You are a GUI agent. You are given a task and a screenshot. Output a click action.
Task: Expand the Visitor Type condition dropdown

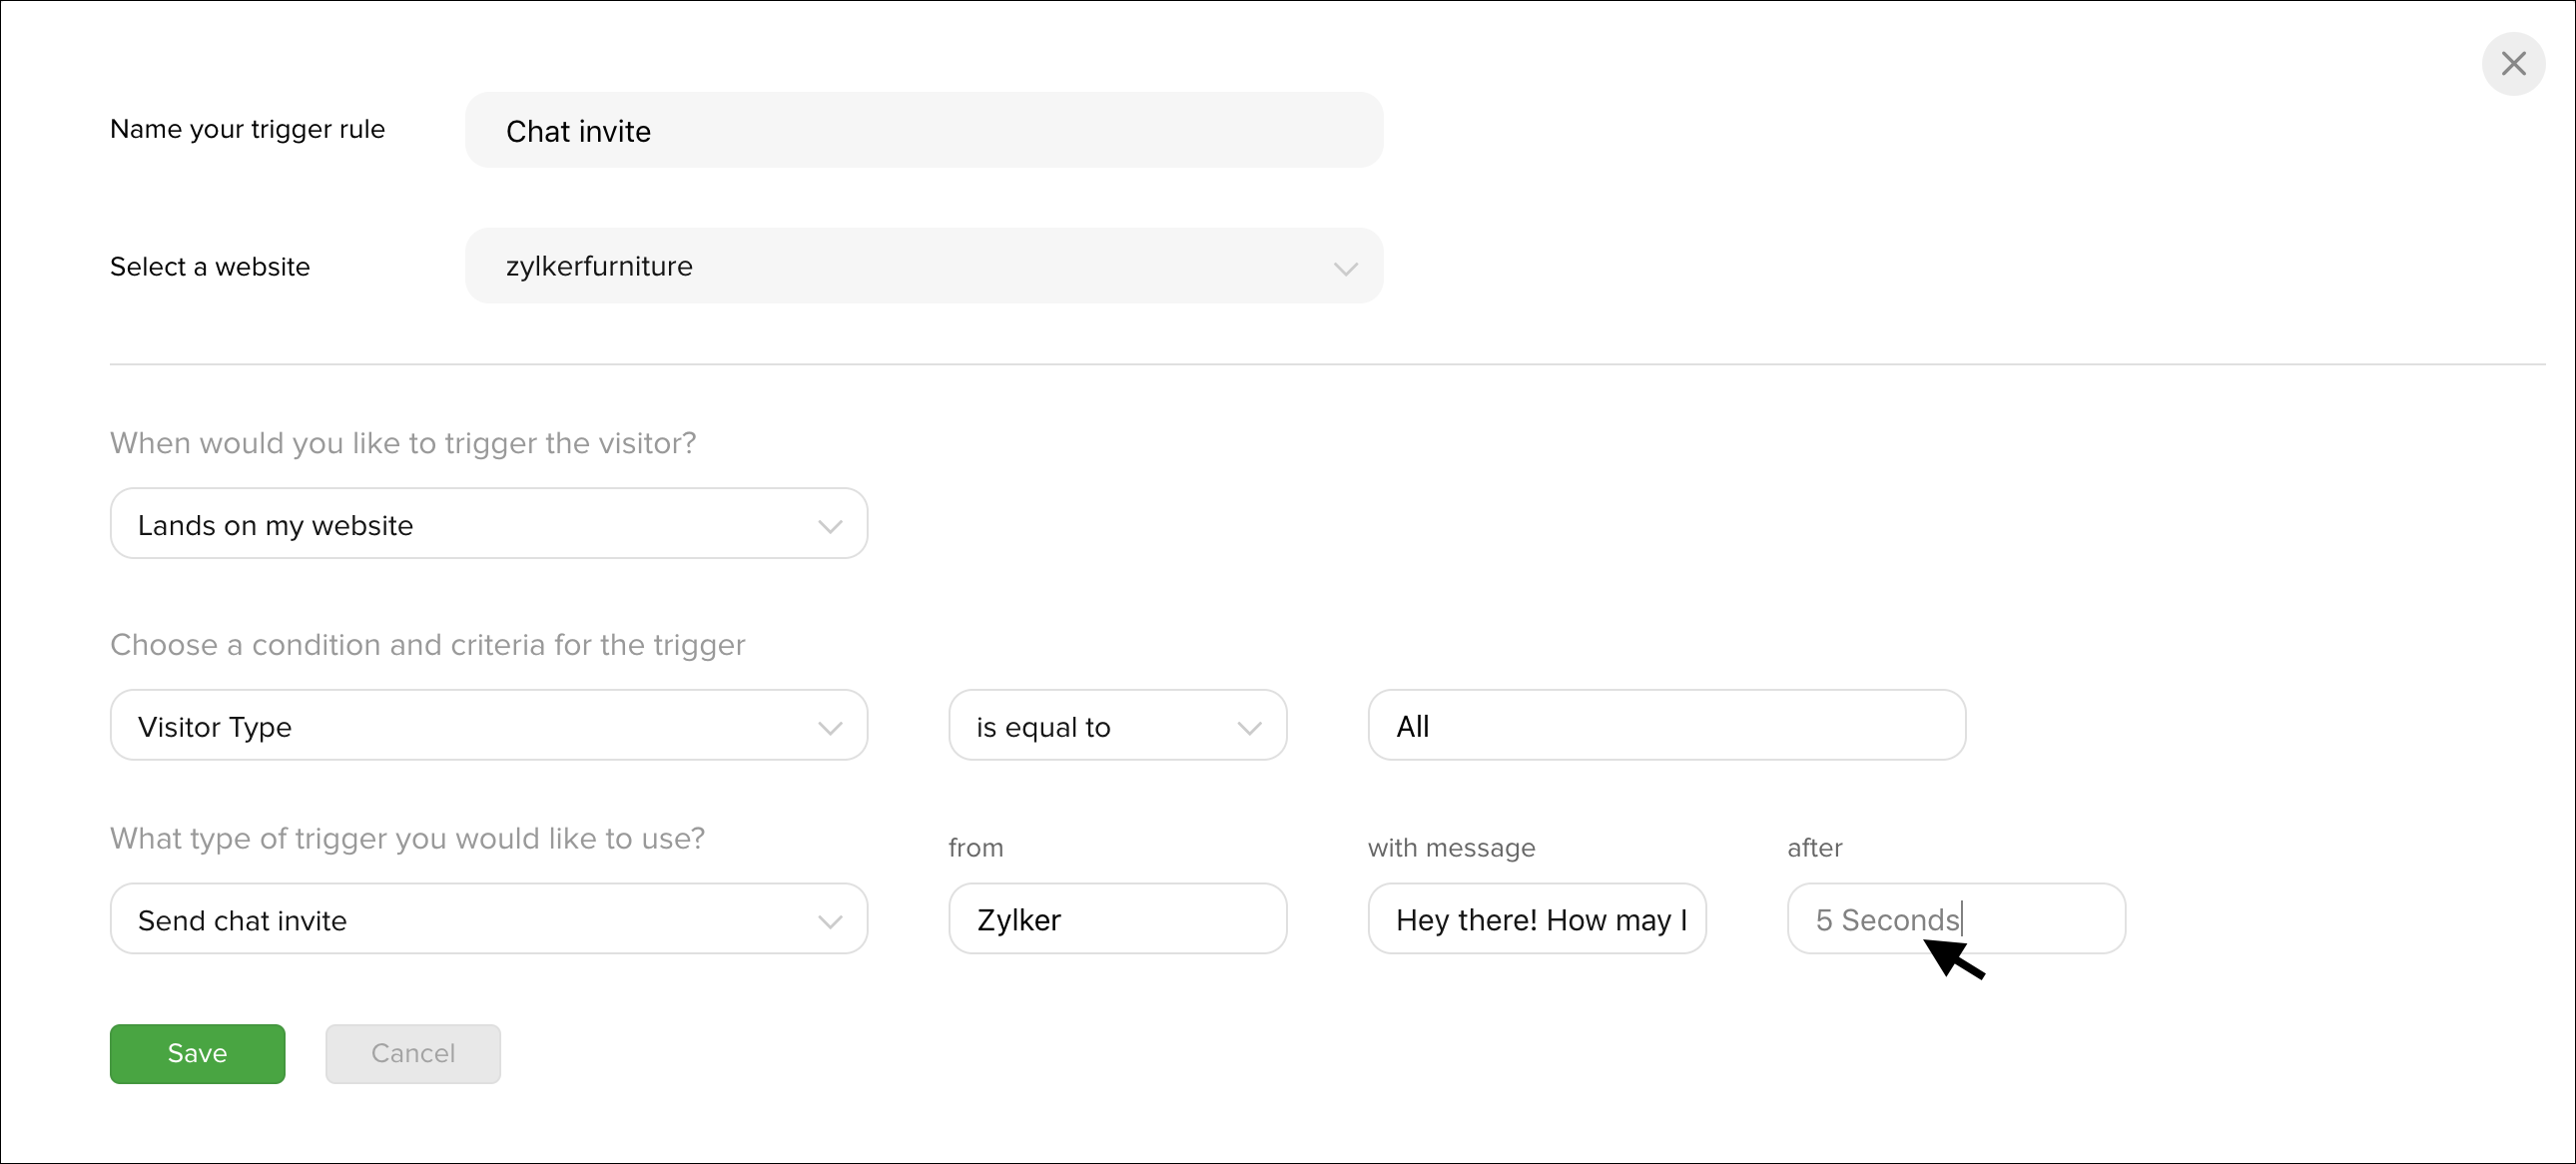pyautogui.click(x=489, y=725)
